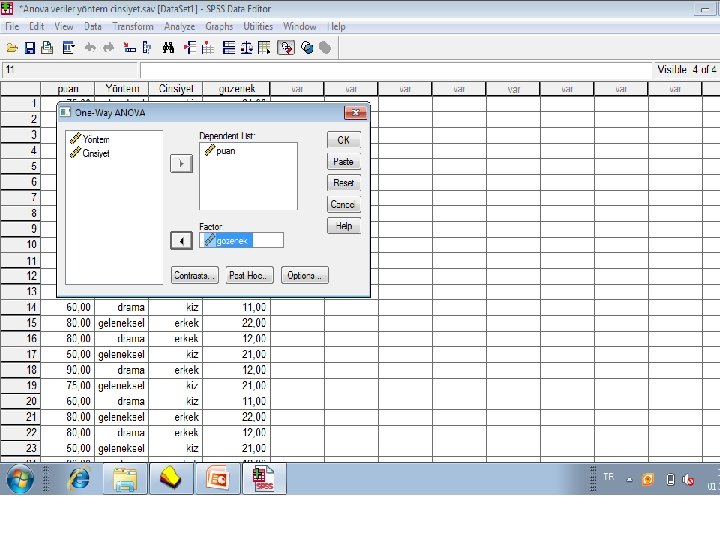Screen dimensions: 720x540
Task: Open the Options button in ANOVA dialog
Action: pyautogui.click(x=304, y=276)
